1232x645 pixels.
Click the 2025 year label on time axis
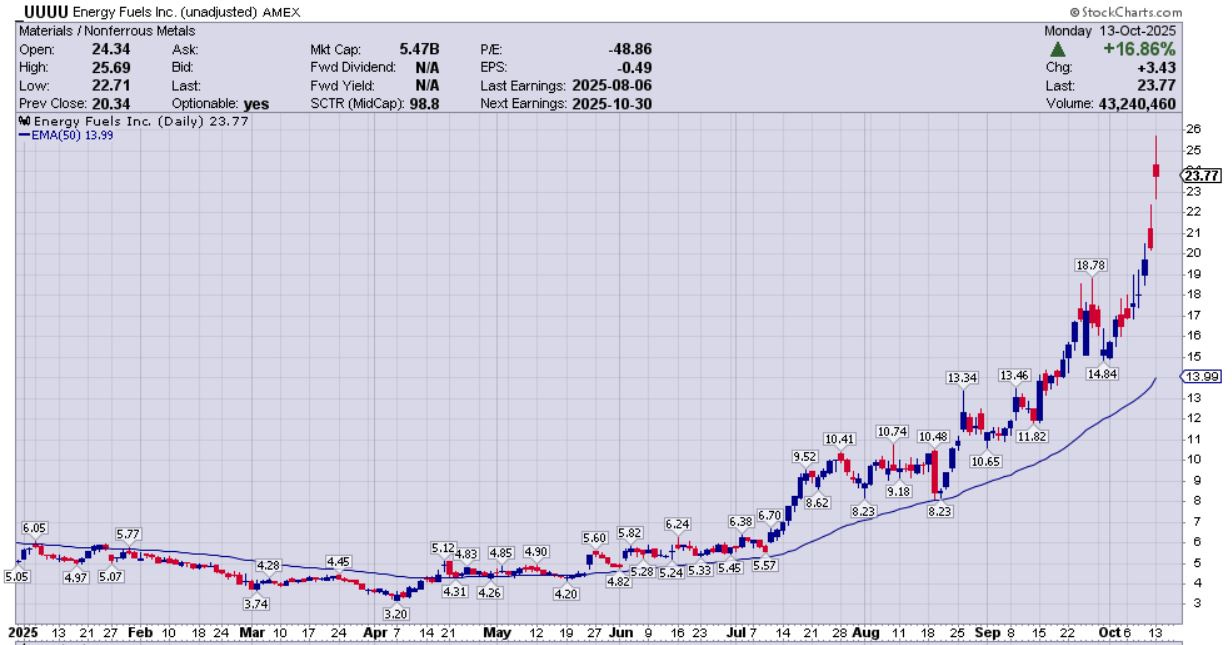[x=23, y=633]
